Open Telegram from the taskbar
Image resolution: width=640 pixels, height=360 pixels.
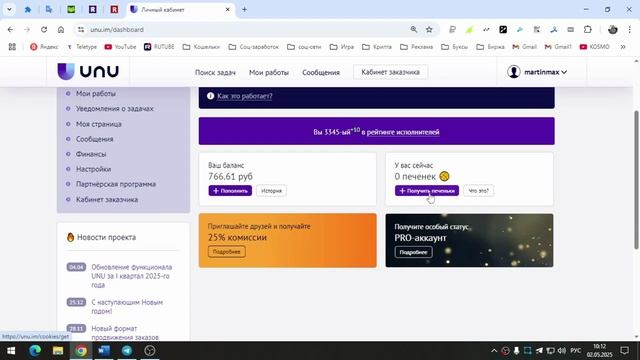pos(127,351)
